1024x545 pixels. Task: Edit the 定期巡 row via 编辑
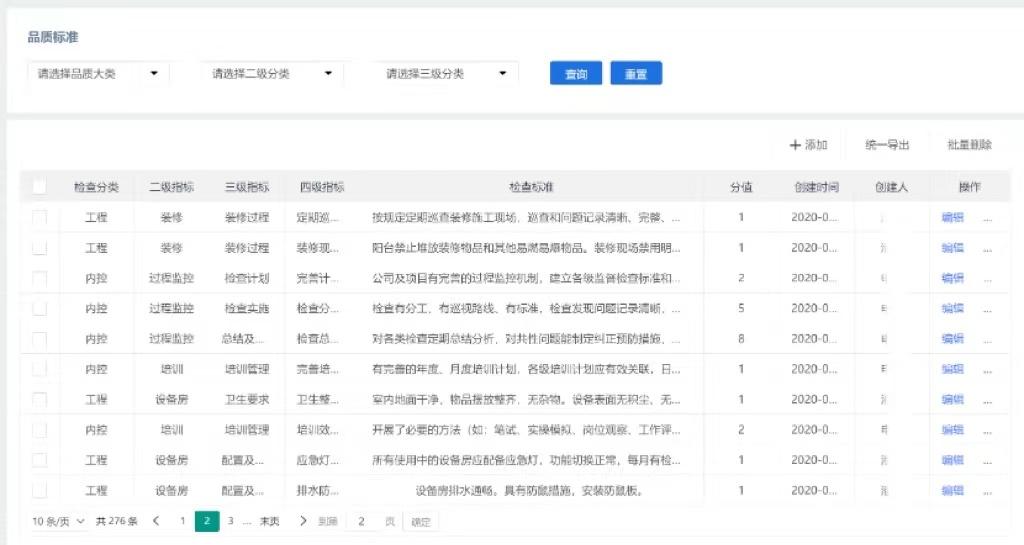point(953,217)
